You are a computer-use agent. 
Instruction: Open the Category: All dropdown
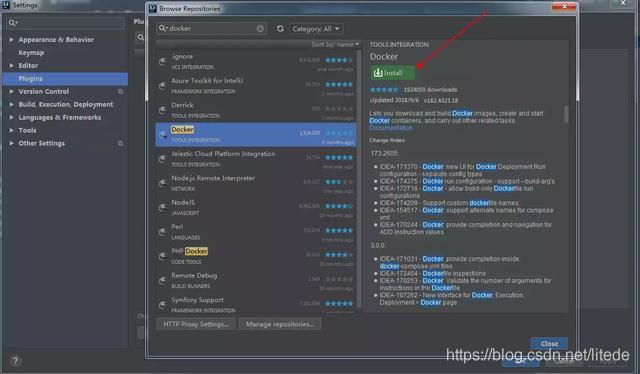click(316, 29)
